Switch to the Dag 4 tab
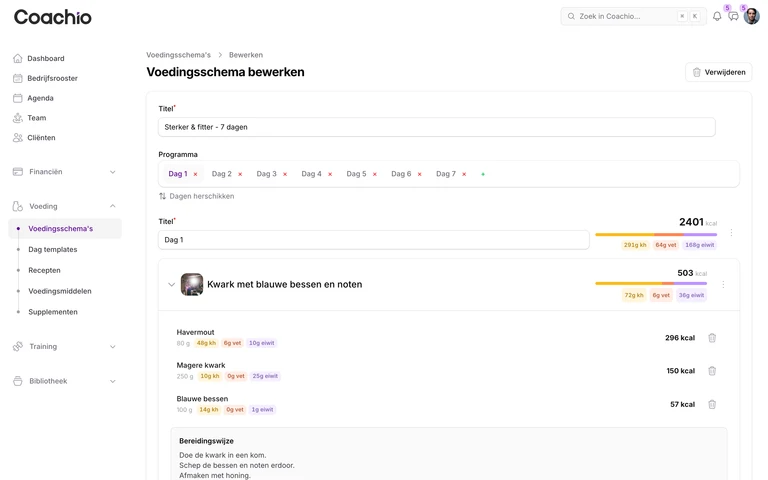The image size is (768, 480). point(312,174)
